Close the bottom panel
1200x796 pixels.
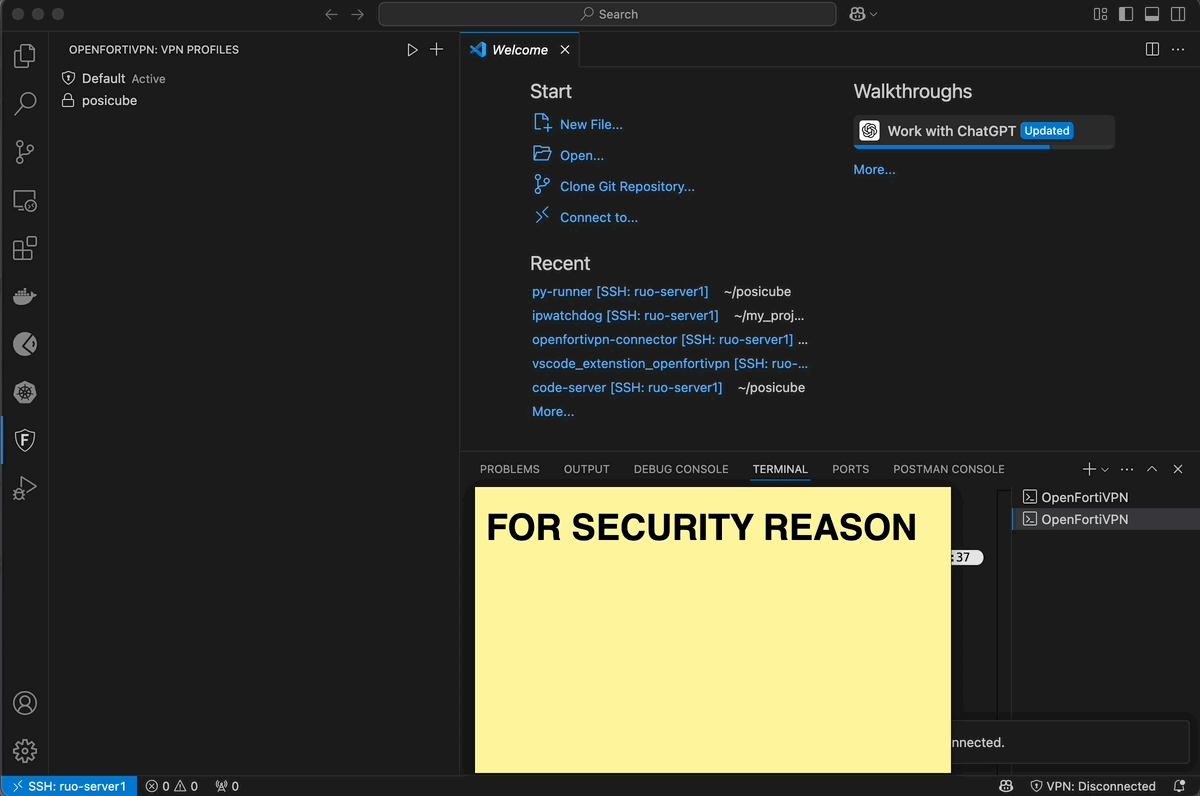click(x=1178, y=469)
